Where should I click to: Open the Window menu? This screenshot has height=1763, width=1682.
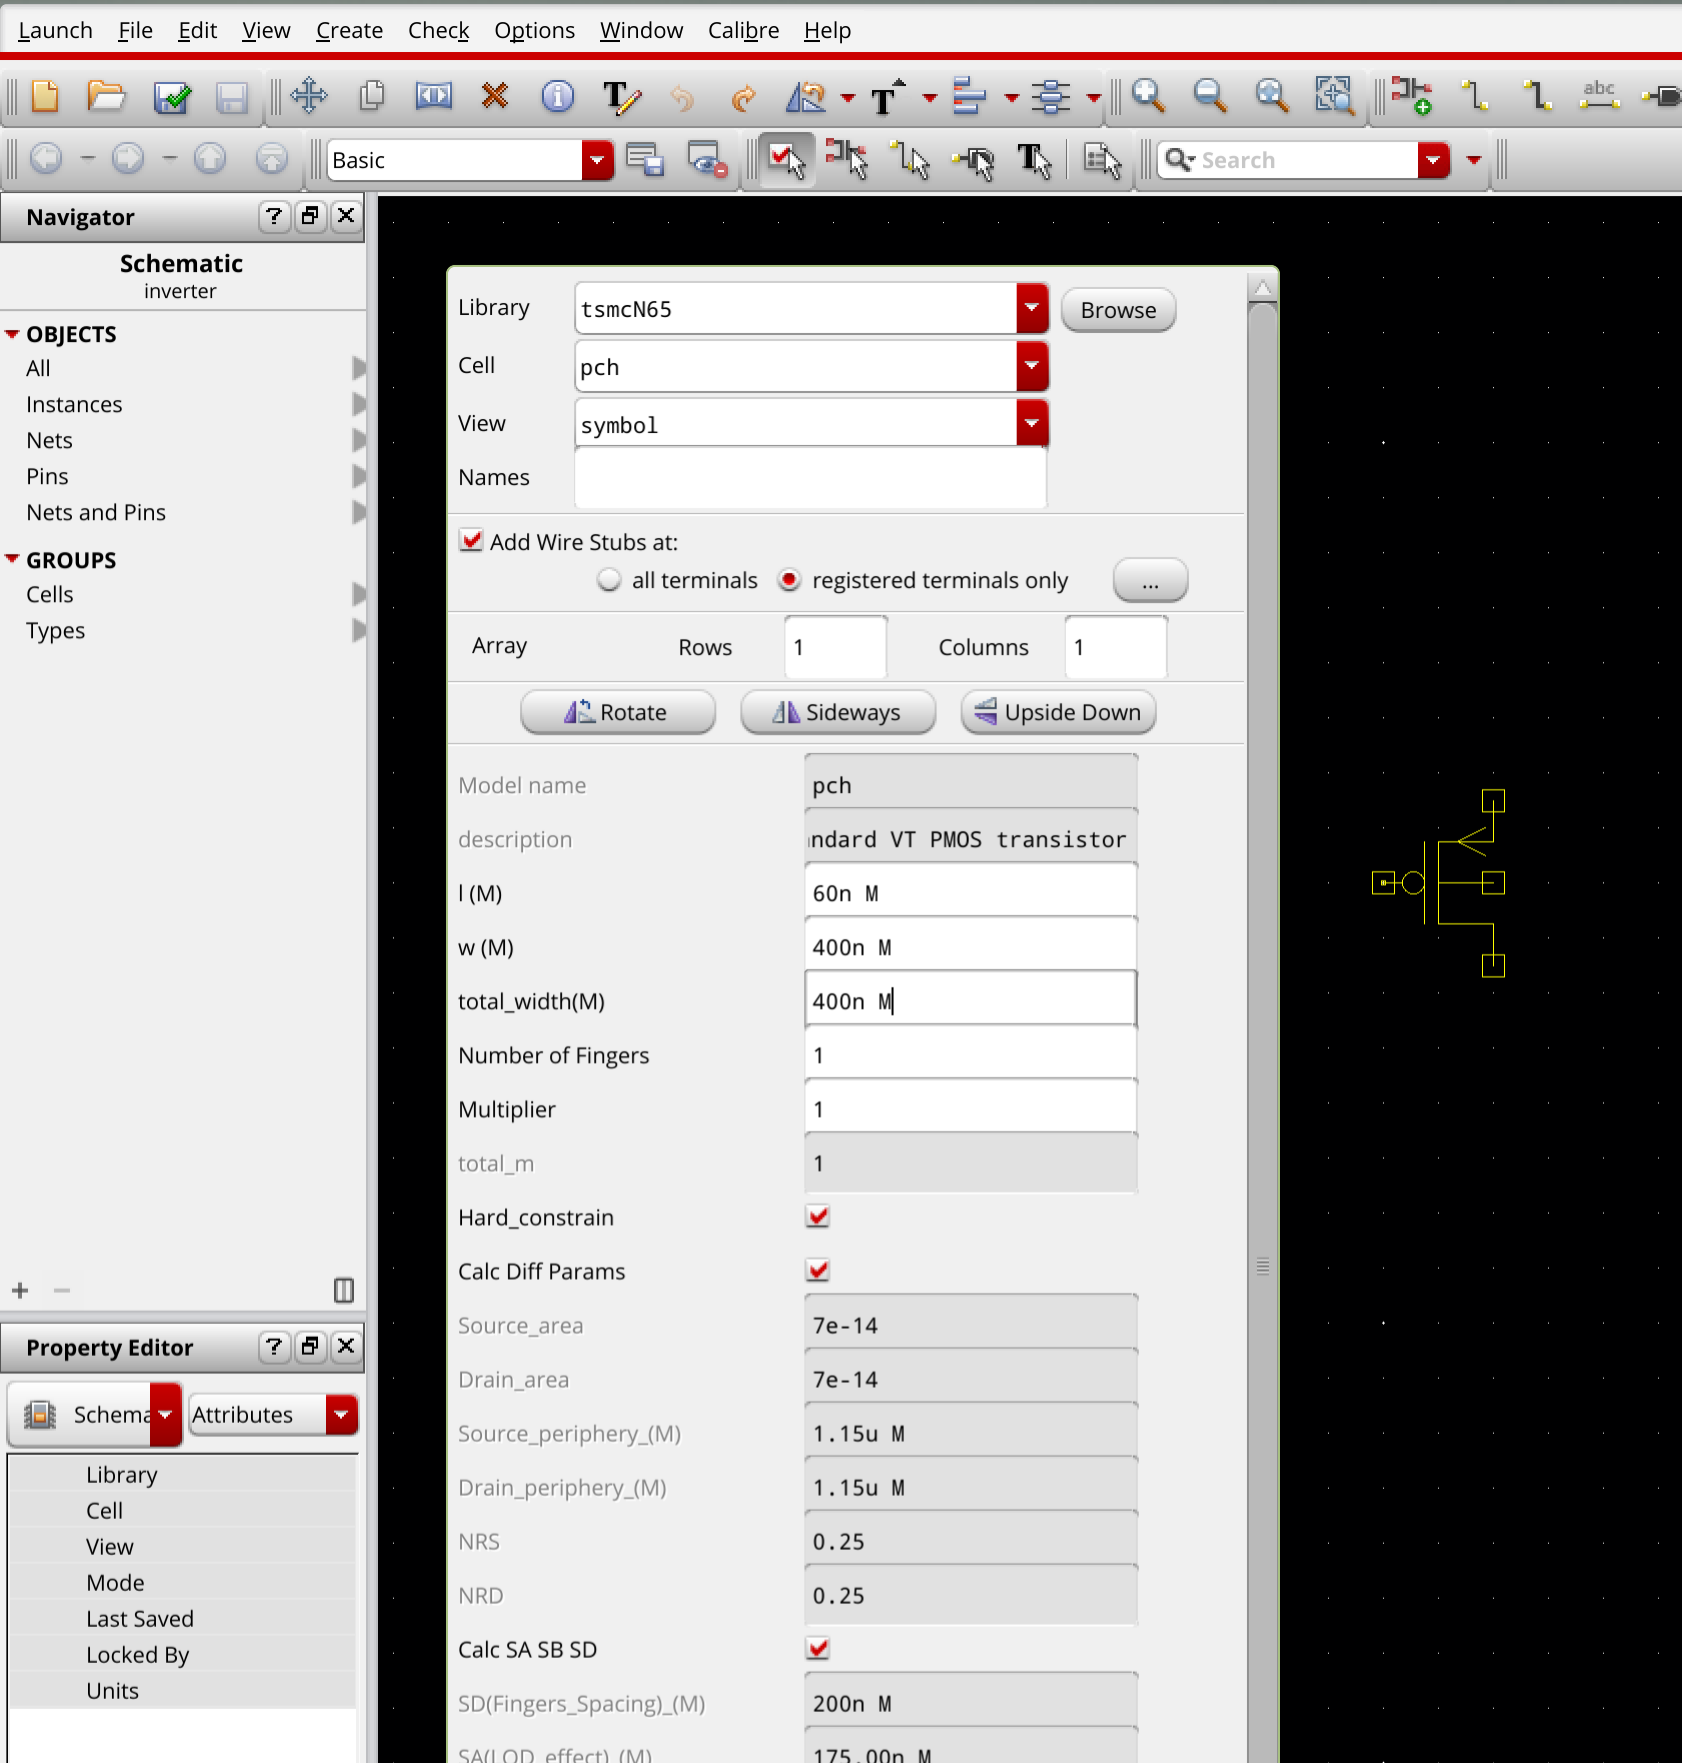(641, 30)
